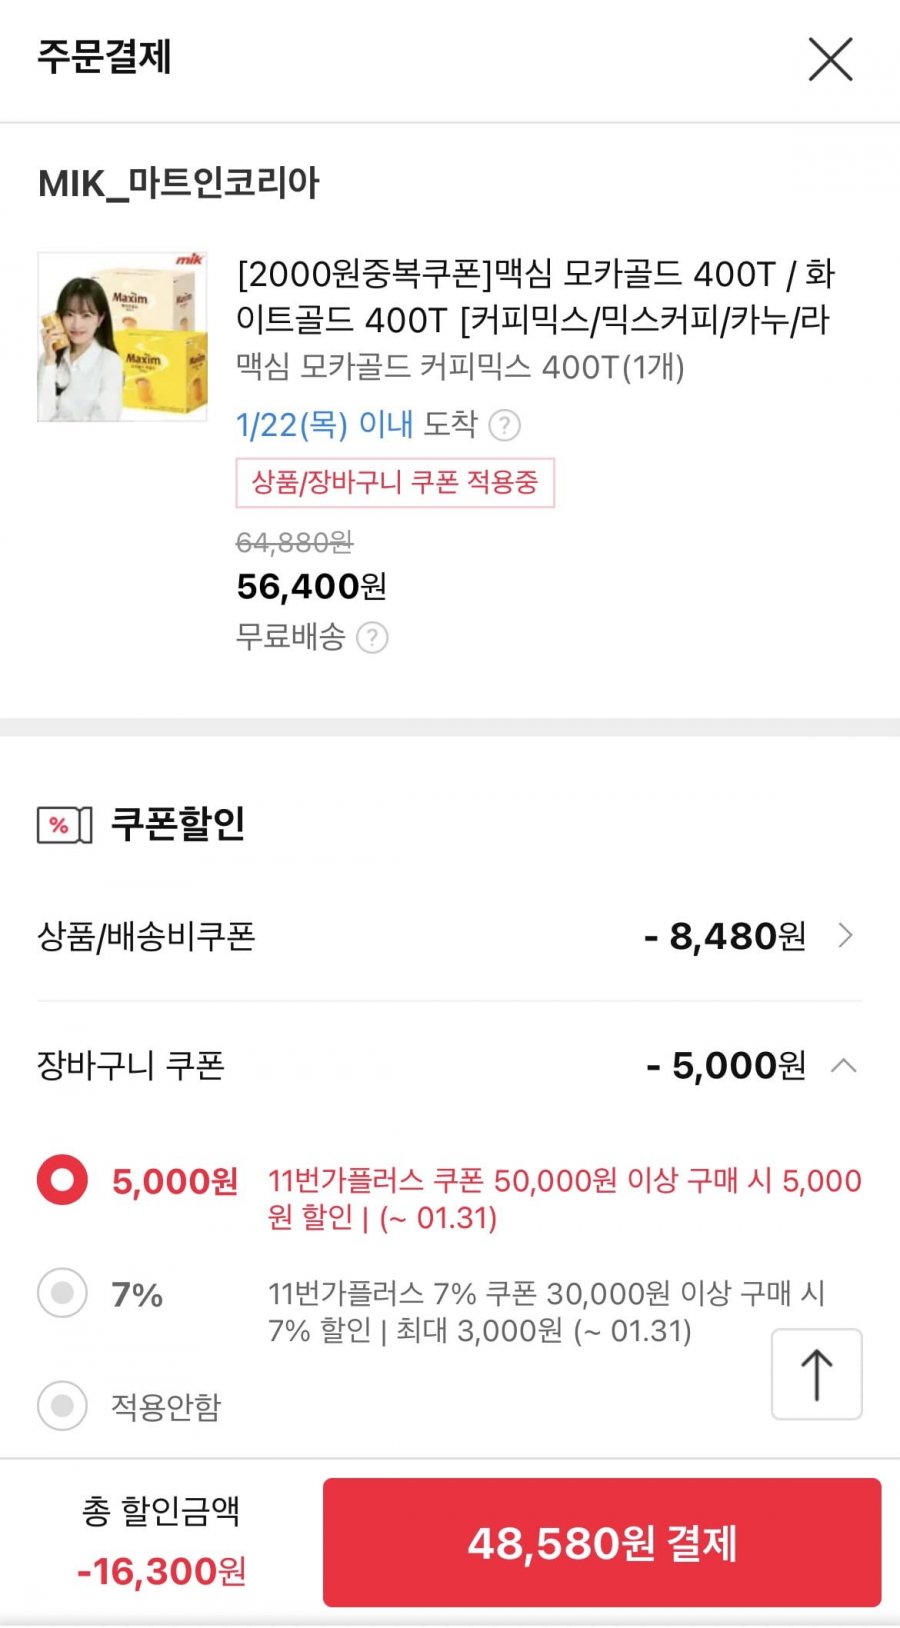Tap the 11번가플러스 7% coupon description
Viewport: 900px width, 1628px height.
[546, 1312]
